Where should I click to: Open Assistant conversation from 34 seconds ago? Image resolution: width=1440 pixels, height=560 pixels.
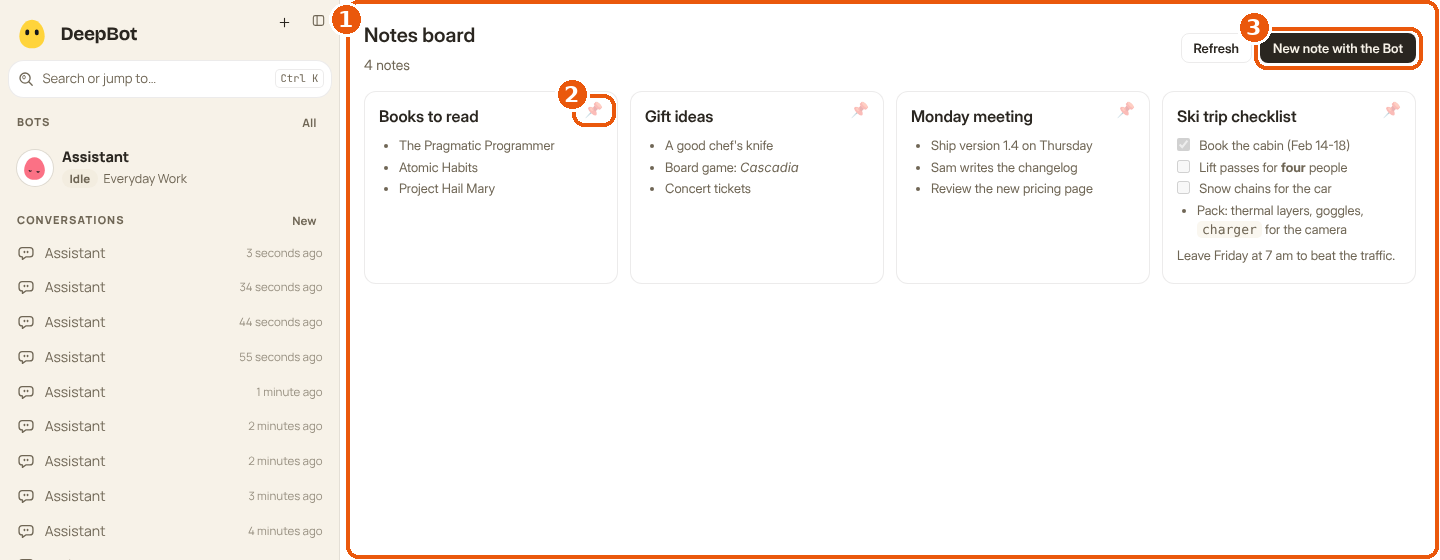pyautogui.click(x=170, y=287)
